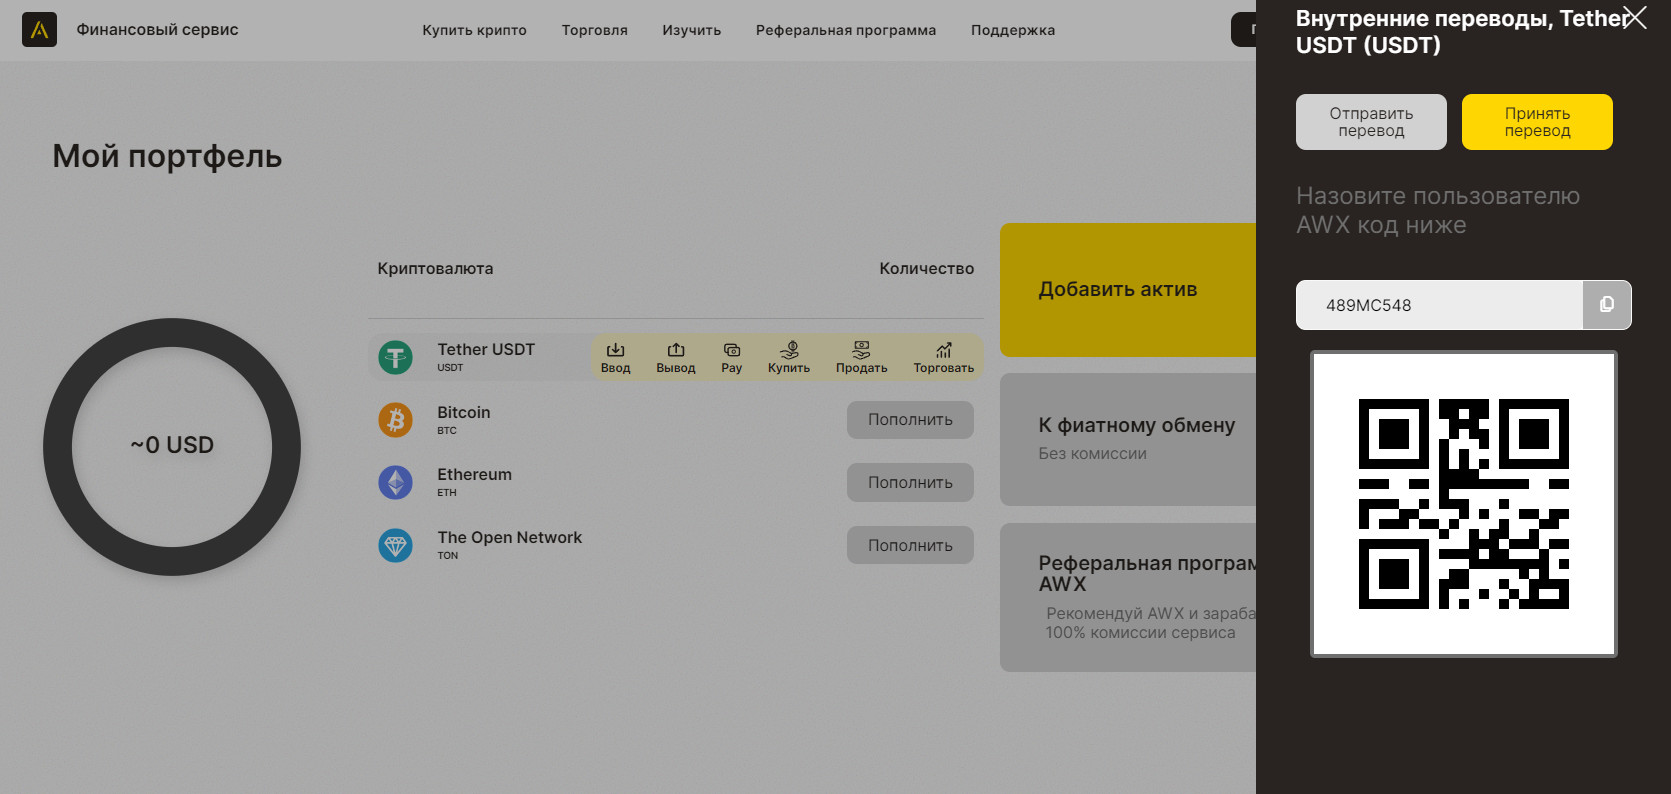1671x794 pixels.
Task: Click the Tether USDT coin icon
Action: point(396,357)
